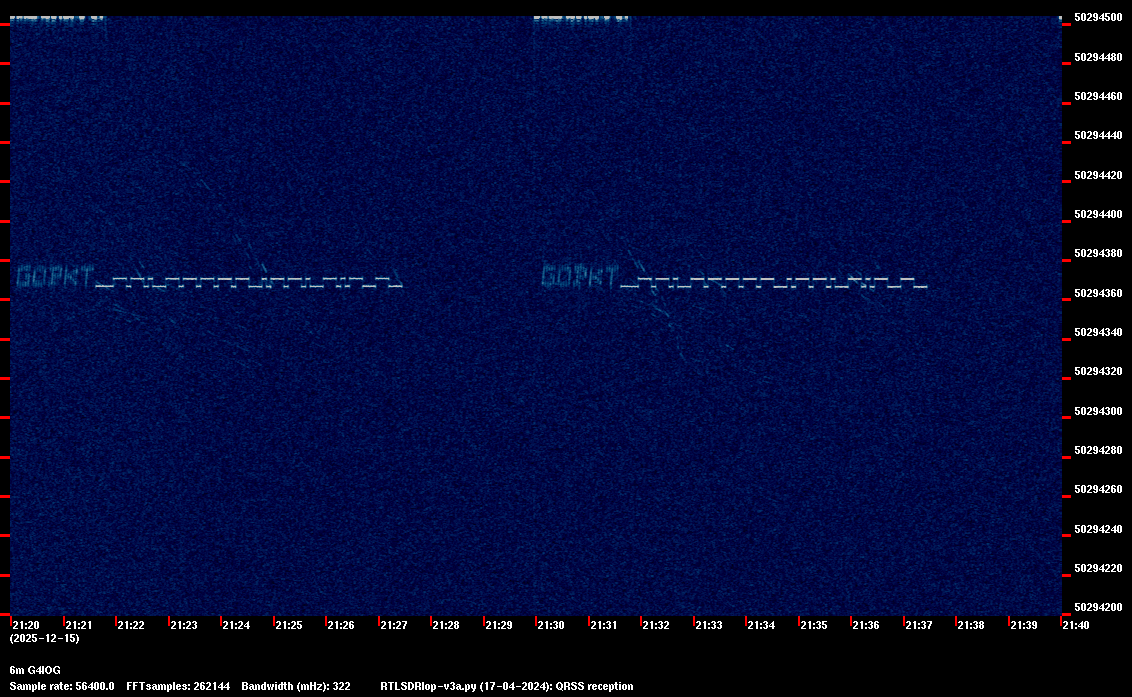Click the 21:32 time axis label
1132x697 pixels.
(x=656, y=625)
